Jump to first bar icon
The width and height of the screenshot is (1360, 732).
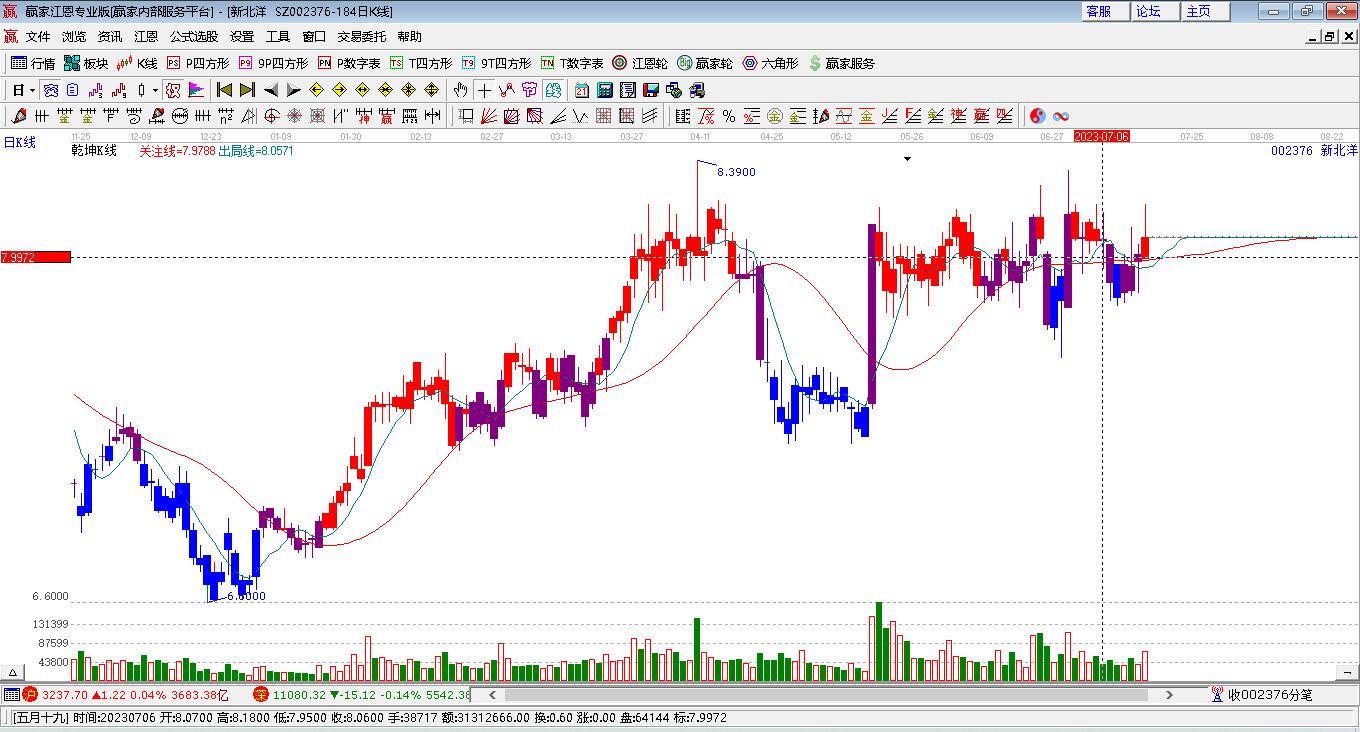225,90
